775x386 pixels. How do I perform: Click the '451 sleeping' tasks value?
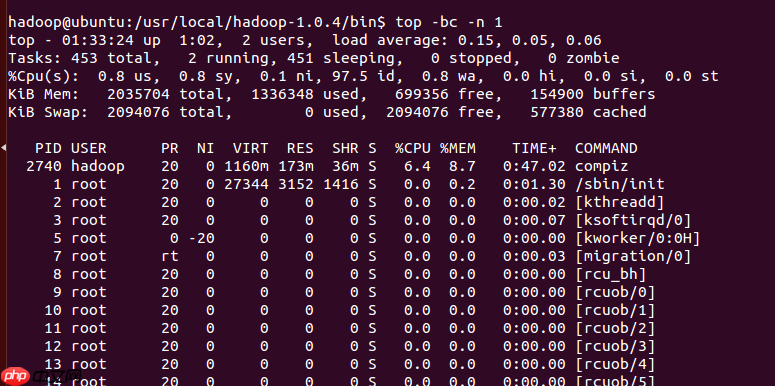(341, 58)
